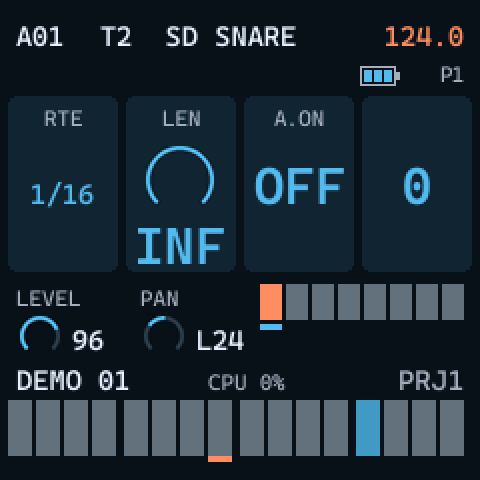Select the eighth (last) page block
480x480 pixels.
(453, 302)
